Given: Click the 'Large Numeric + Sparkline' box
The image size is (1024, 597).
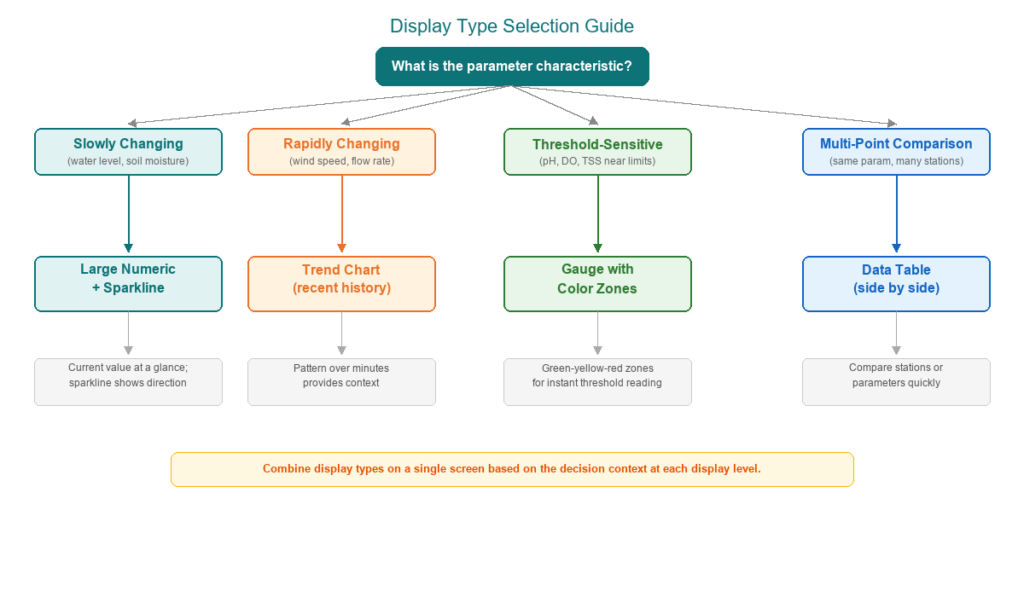Looking at the screenshot, I should tap(129, 284).
